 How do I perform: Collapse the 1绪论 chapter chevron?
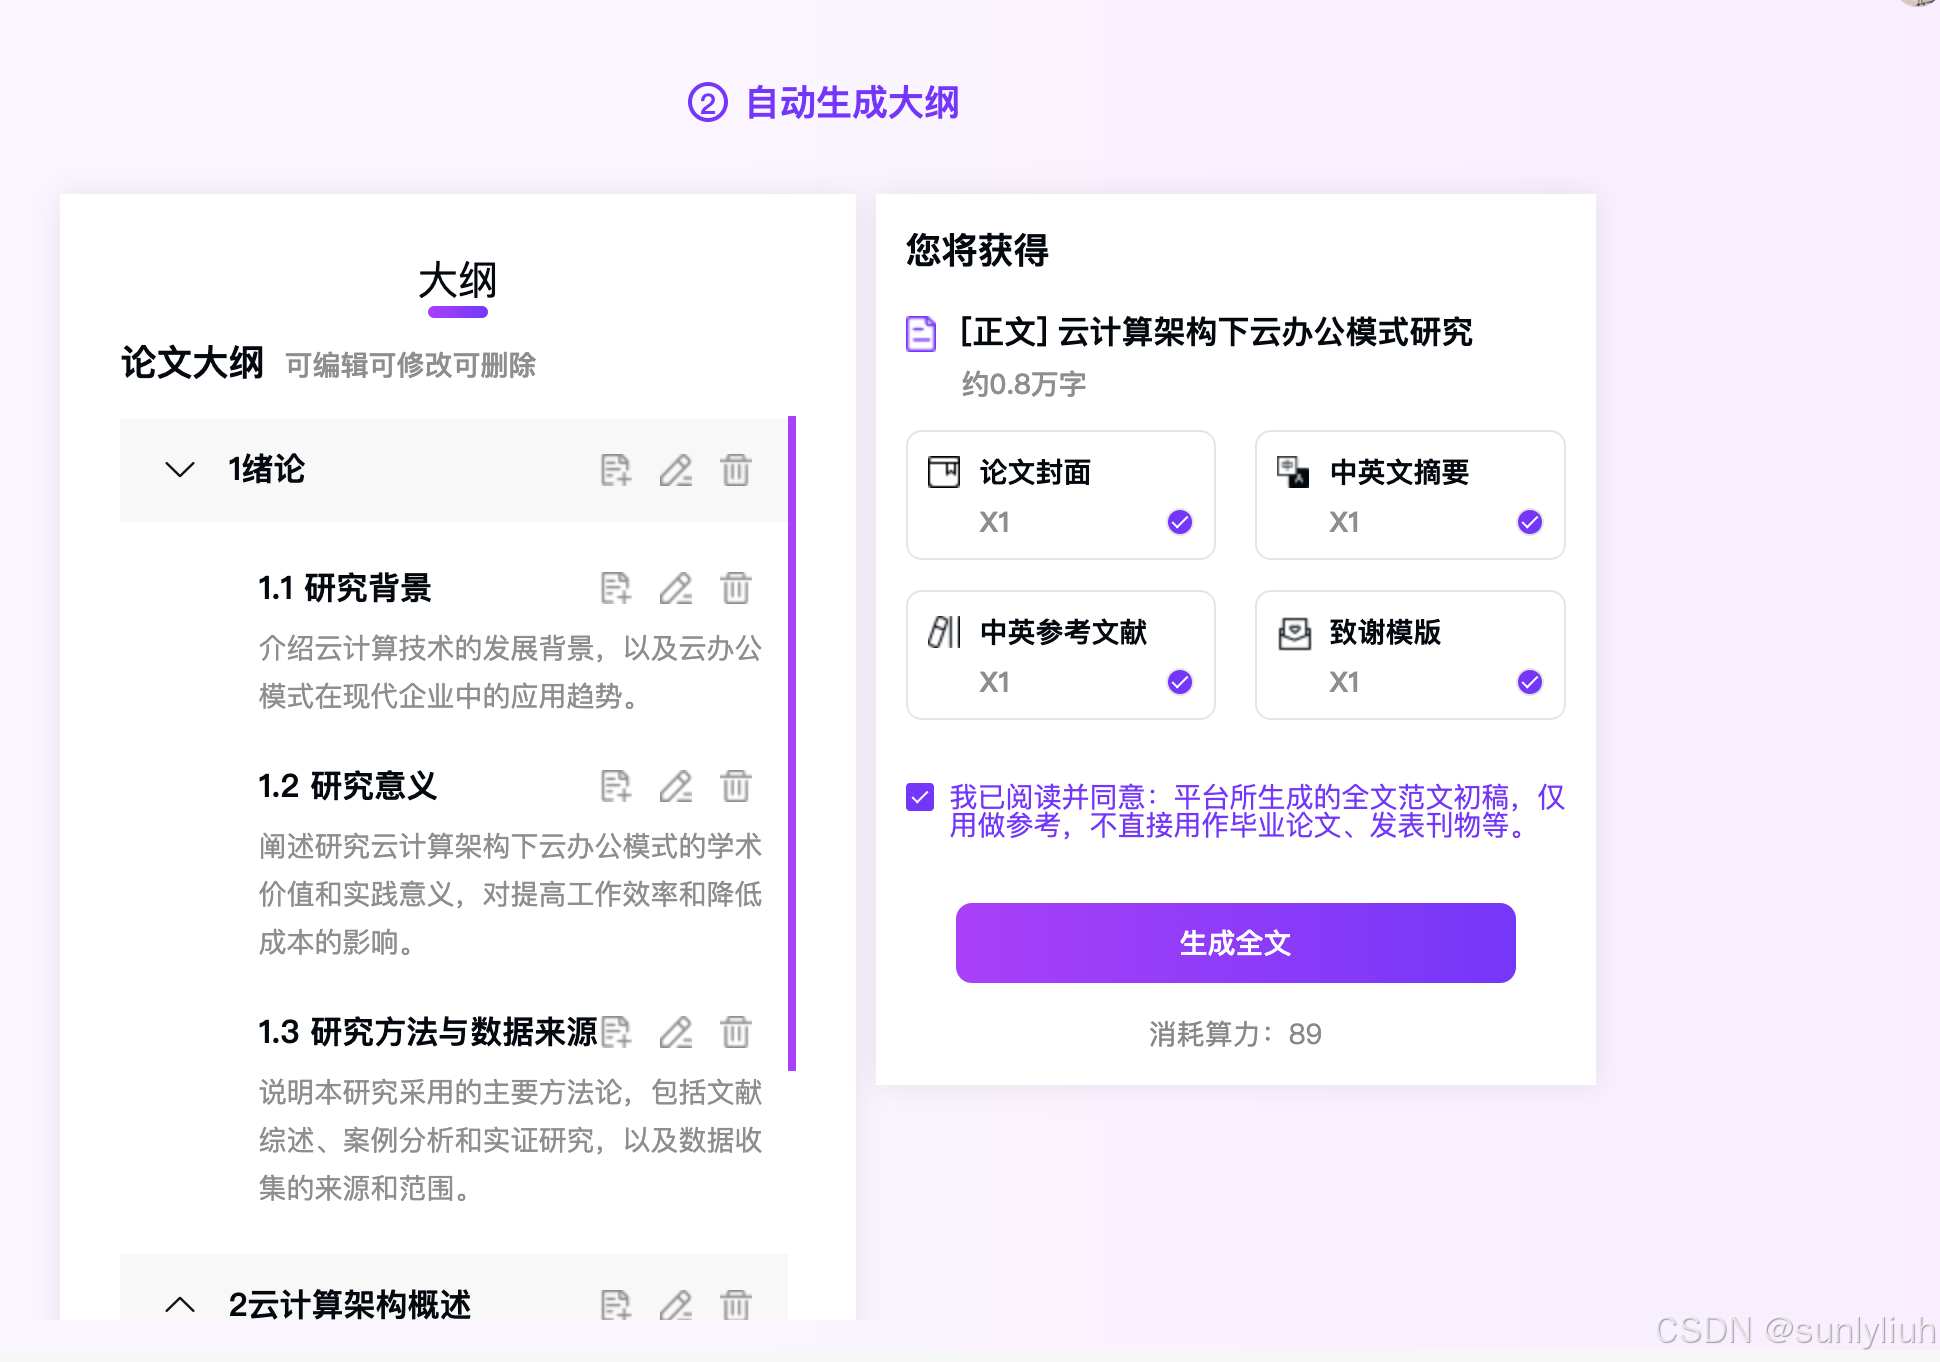tap(180, 470)
